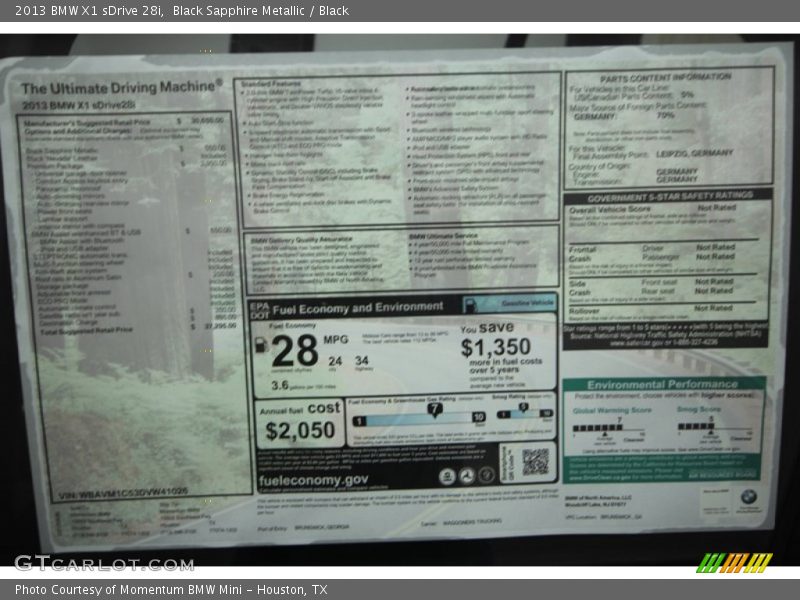Click the smog rating marker 5

point(523,407)
